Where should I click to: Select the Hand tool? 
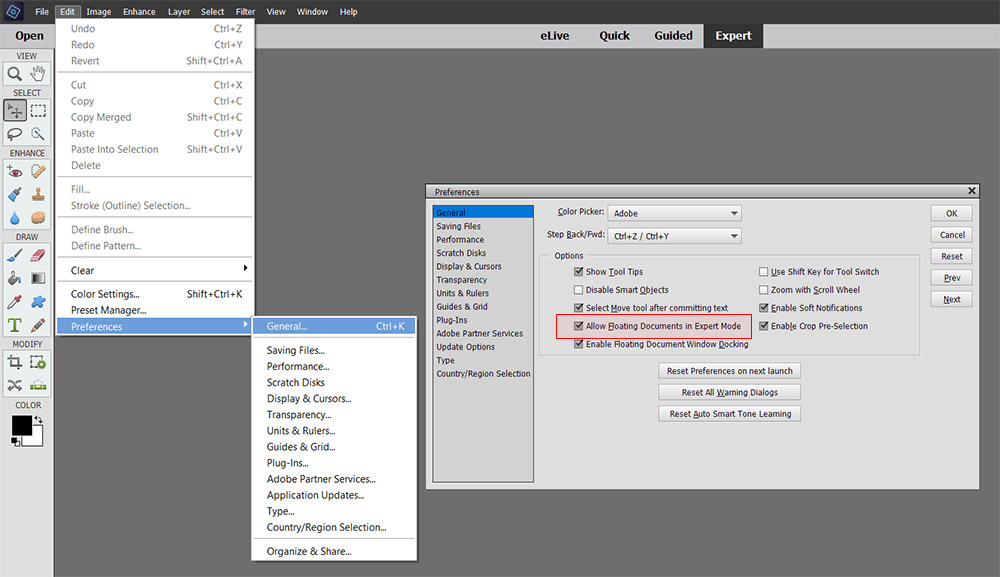click(x=38, y=74)
